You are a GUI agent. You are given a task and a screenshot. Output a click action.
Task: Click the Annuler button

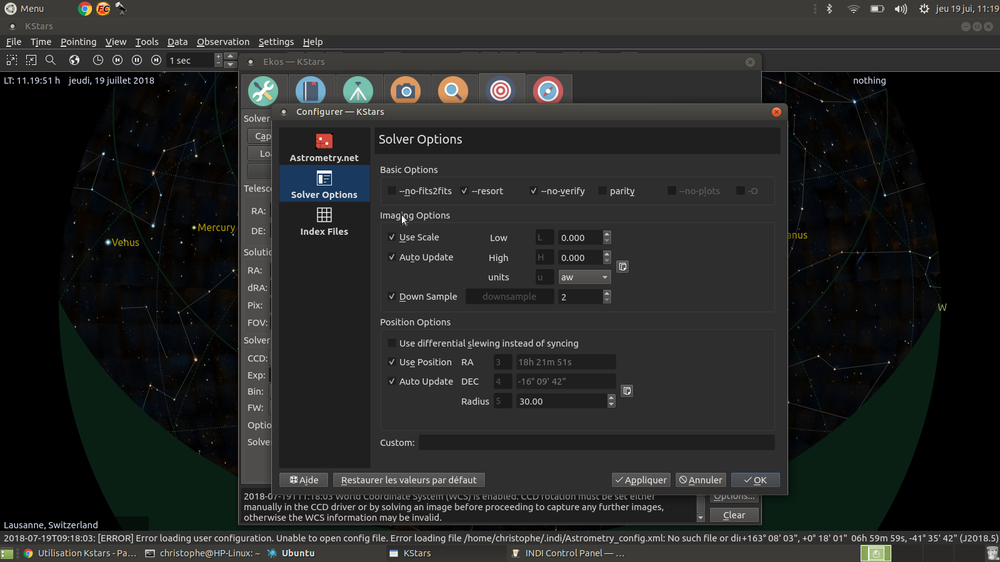(700, 480)
